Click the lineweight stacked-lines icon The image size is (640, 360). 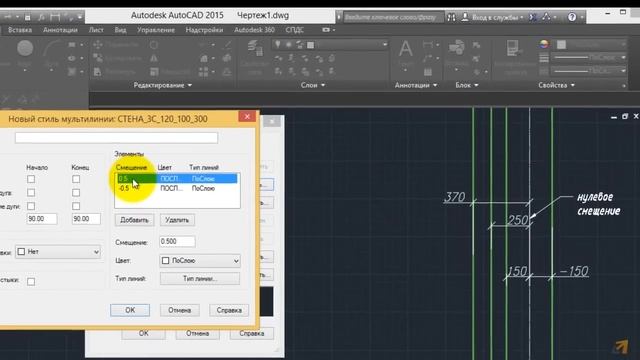(544, 58)
